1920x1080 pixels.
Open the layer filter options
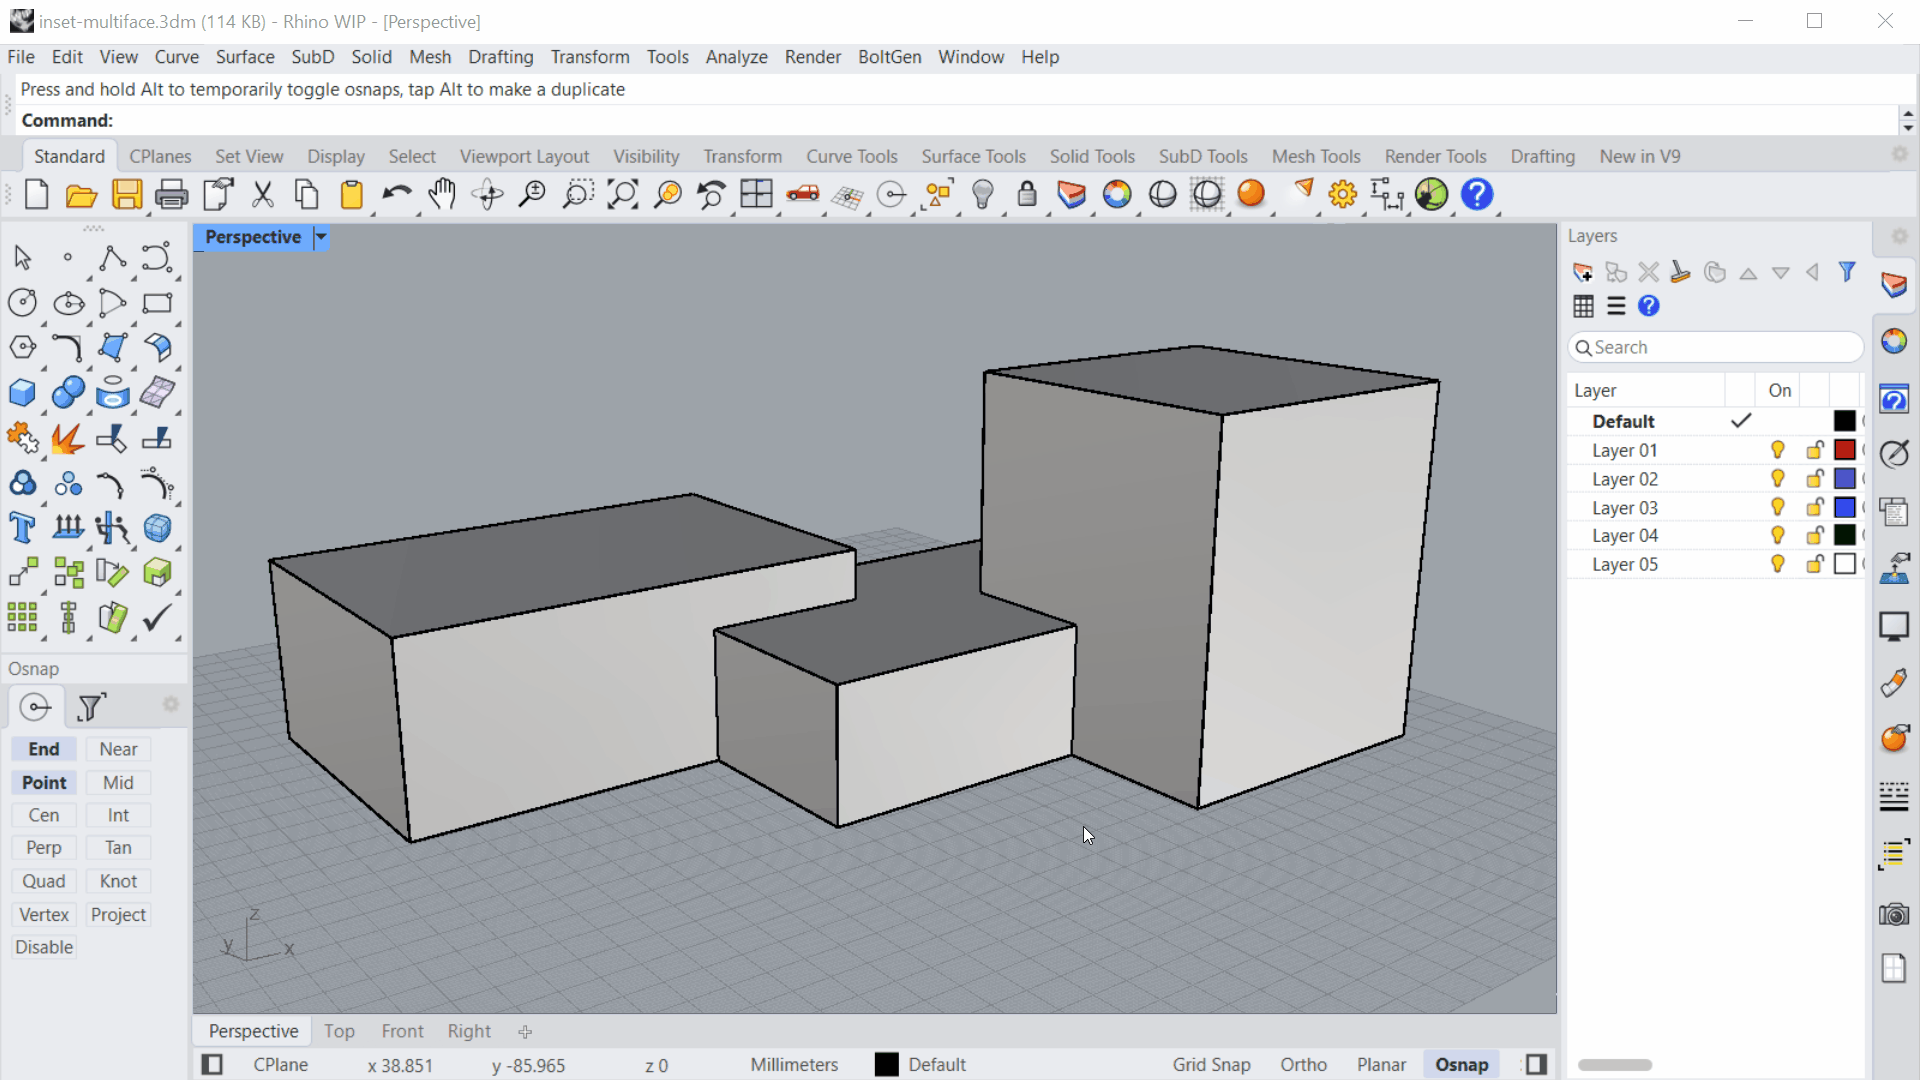(1846, 271)
